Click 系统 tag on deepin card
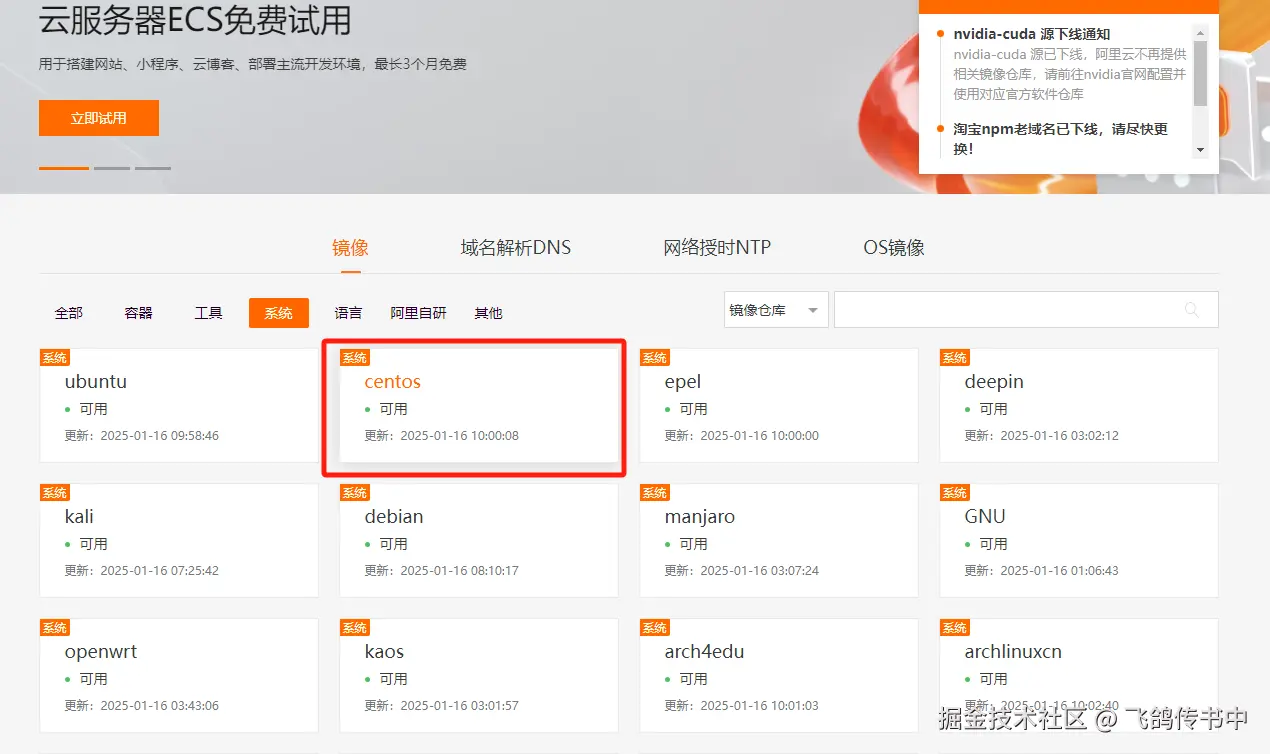 click(x=955, y=358)
